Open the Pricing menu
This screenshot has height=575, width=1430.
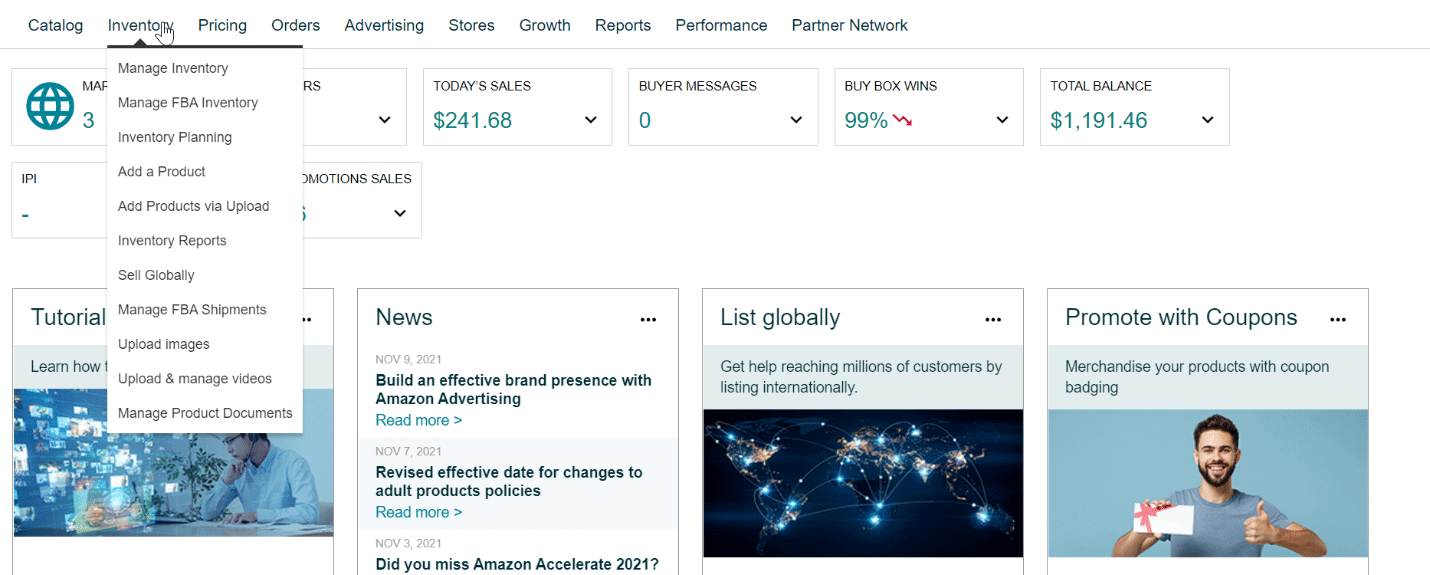[x=222, y=25]
